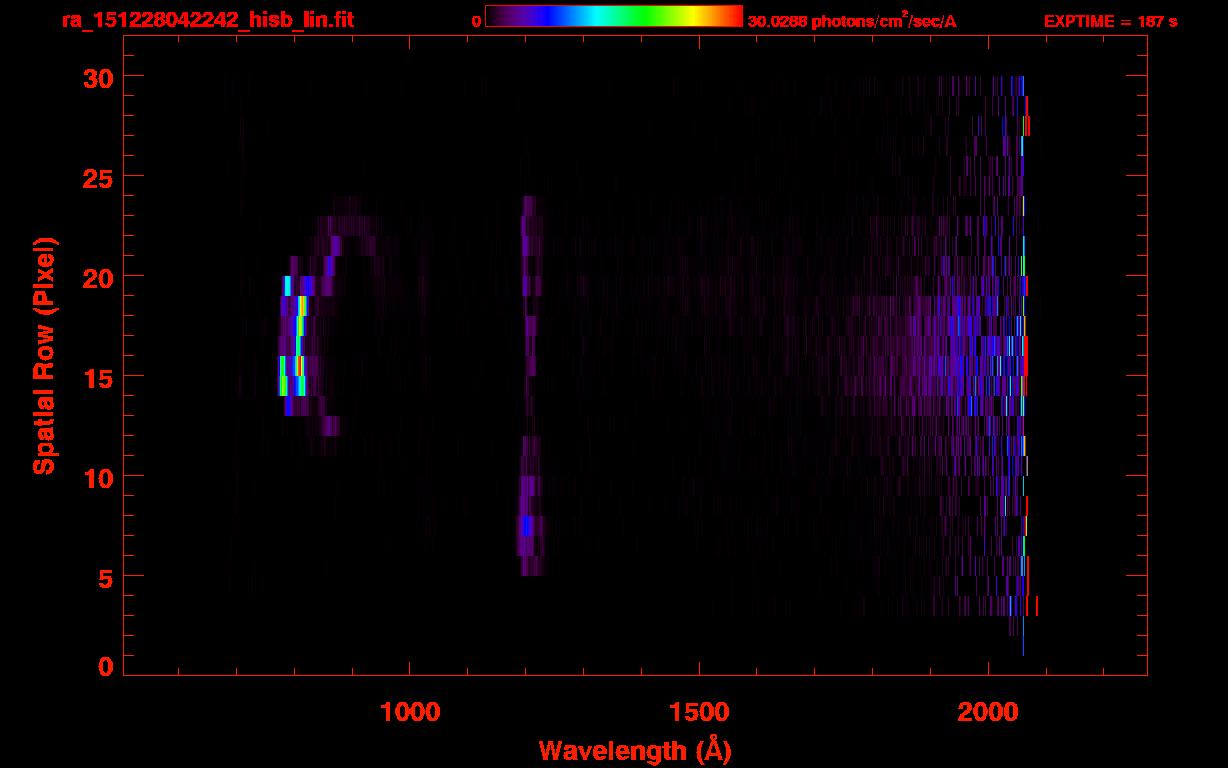The width and height of the screenshot is (1228, 768).
Task: Click the EXPTIME = 187 s text
Action: [x=1110, y=21]
